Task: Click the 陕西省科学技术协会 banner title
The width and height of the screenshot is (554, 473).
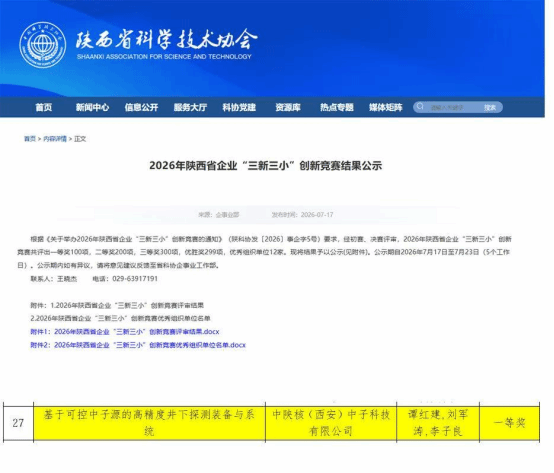Action: coord(166,39)
